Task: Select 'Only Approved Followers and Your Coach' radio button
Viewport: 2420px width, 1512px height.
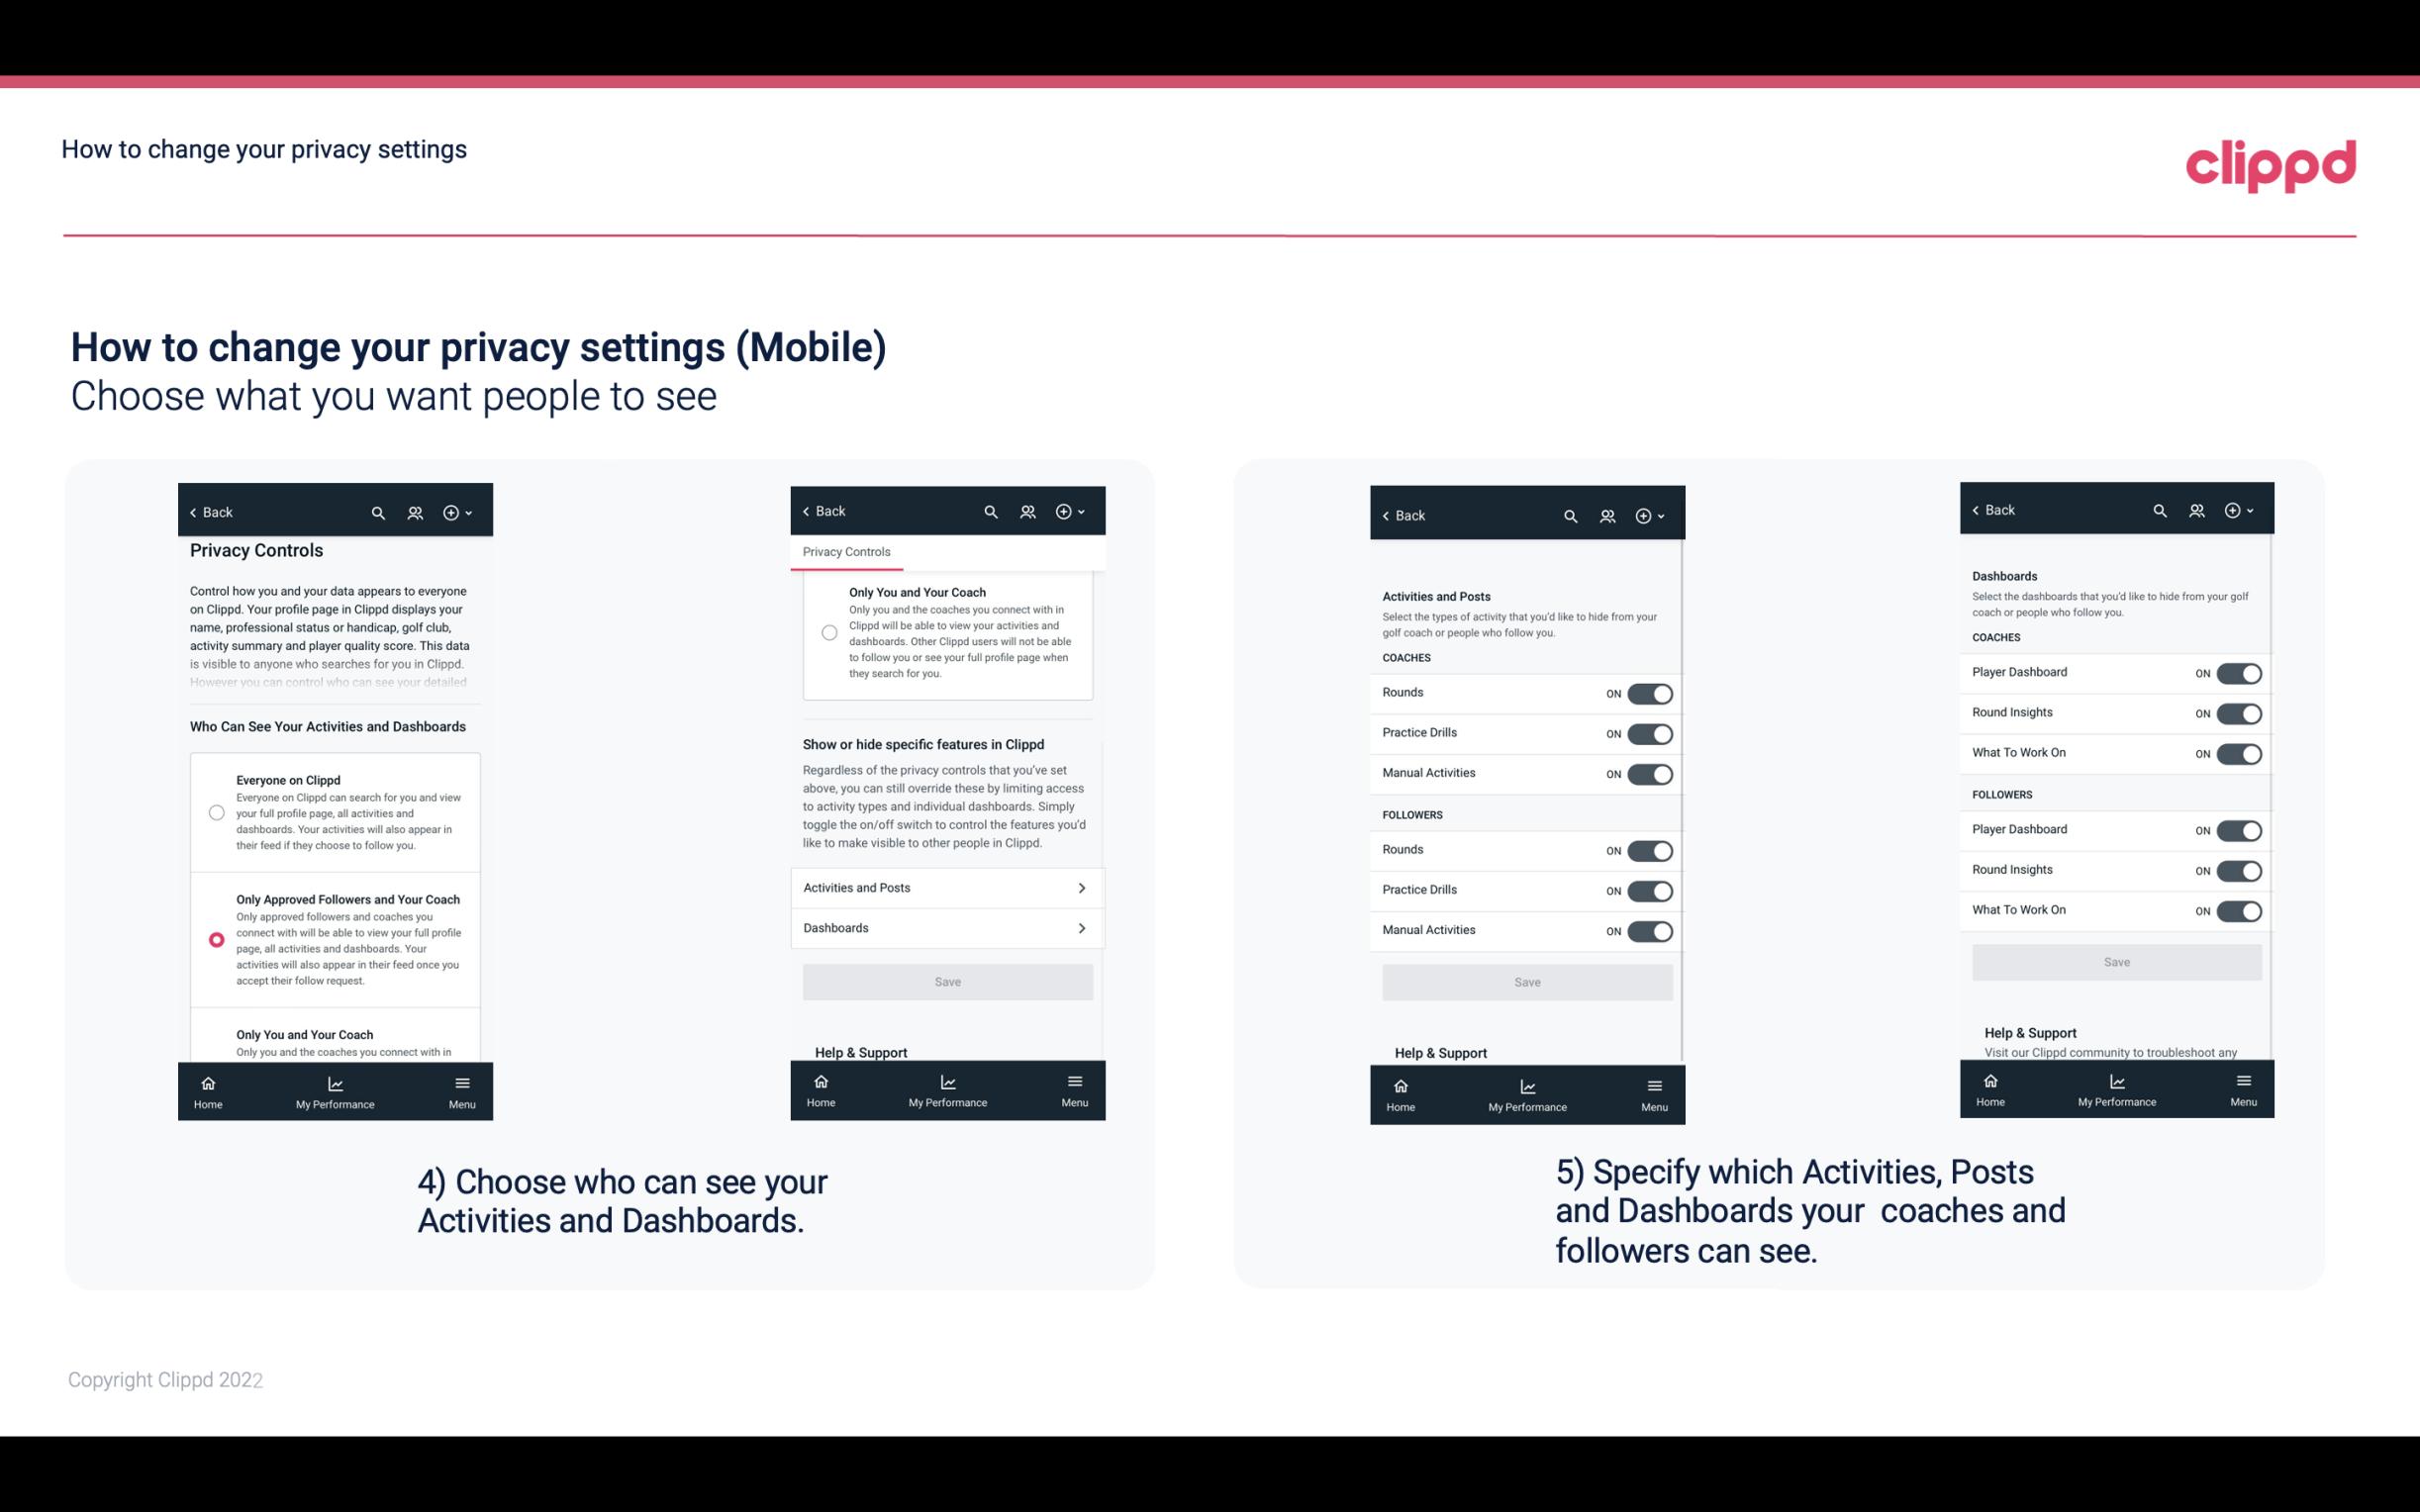Action: point(215,939)
